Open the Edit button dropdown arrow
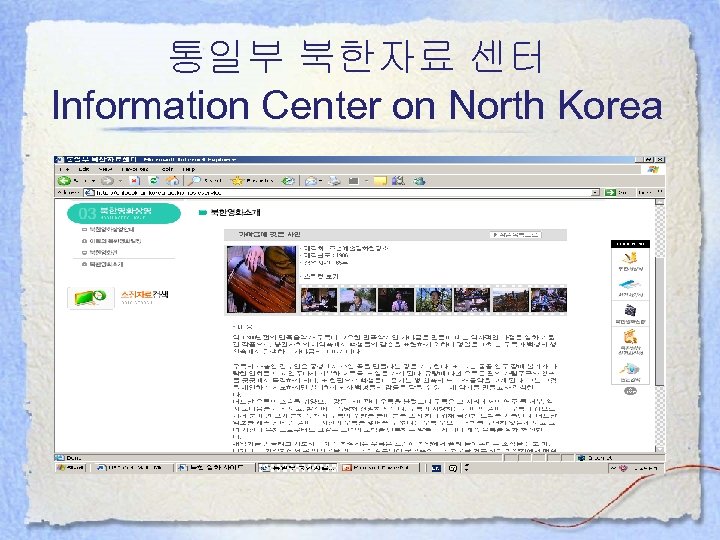 click(x=366, y=181)
